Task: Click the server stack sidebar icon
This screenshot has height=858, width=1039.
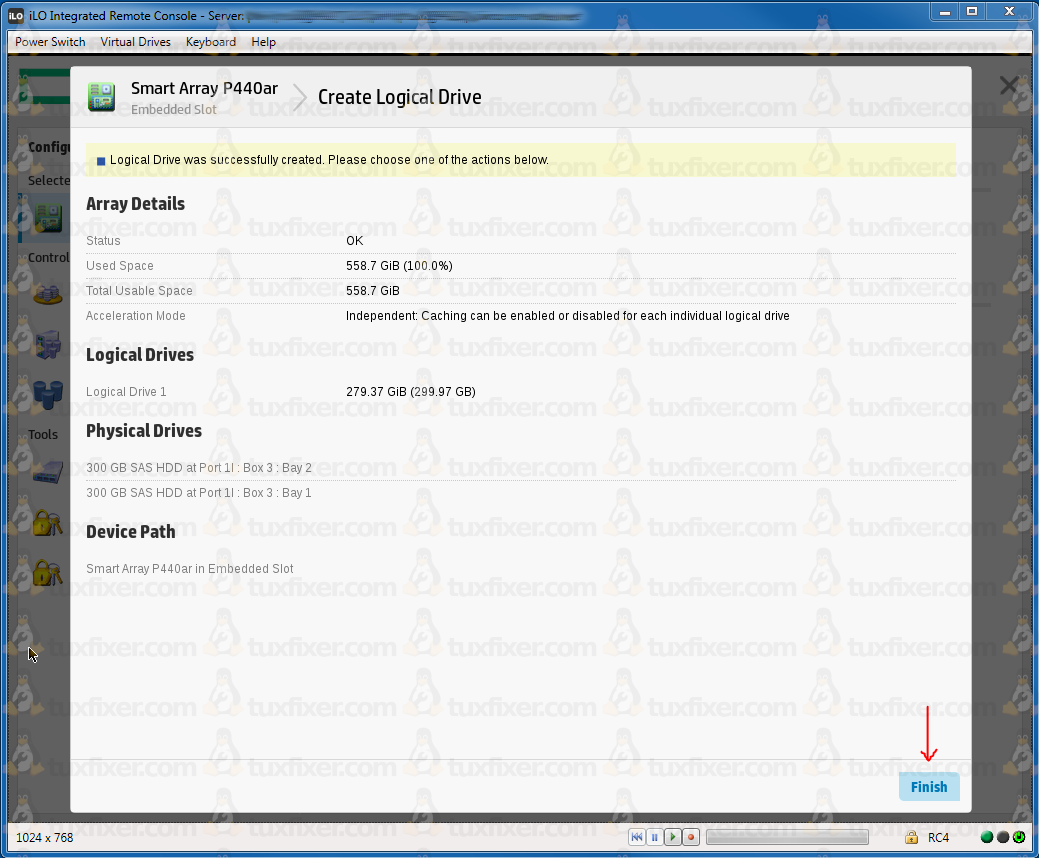Action: point(47,345)
